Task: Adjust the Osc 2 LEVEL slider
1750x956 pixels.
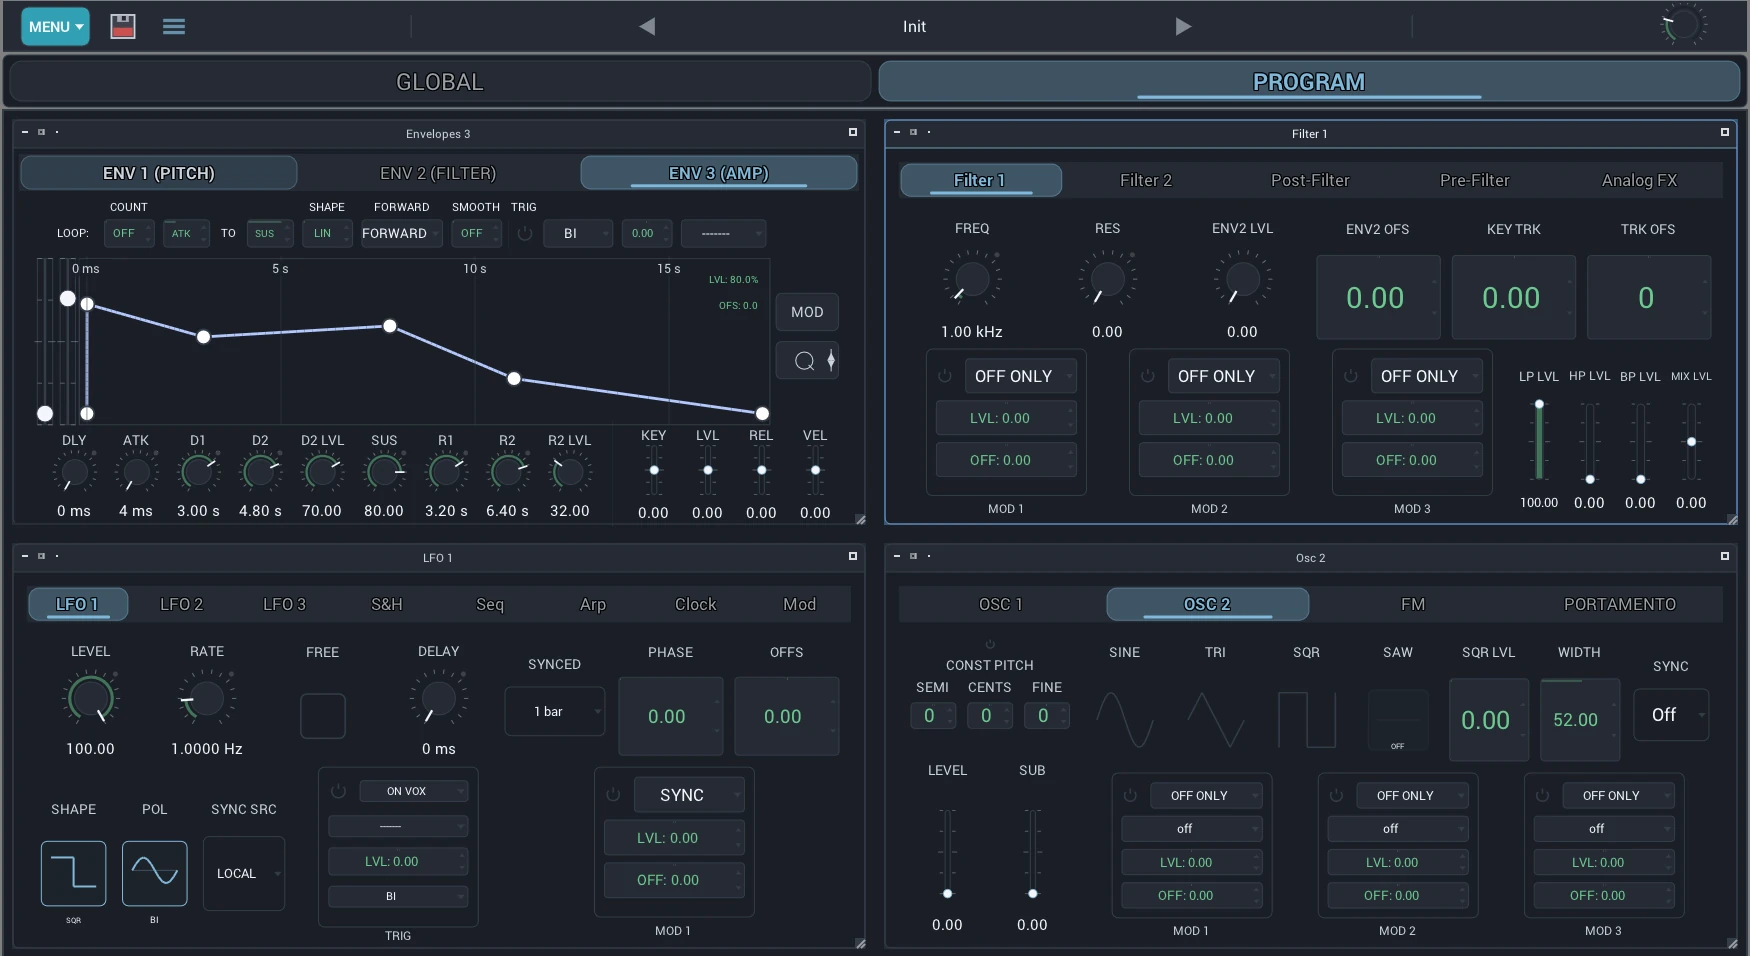Action: pyautogui.click(x=947, y=851)
